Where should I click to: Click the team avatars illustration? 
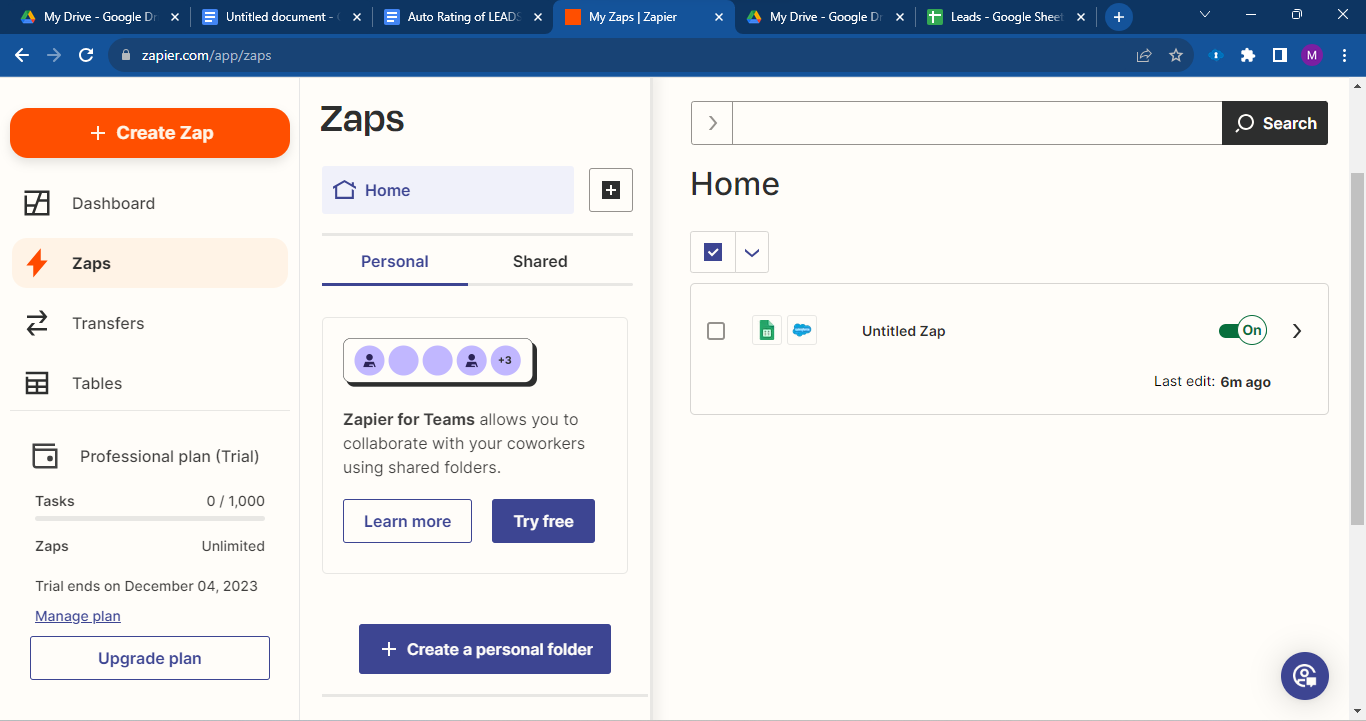tap(439, 361)
